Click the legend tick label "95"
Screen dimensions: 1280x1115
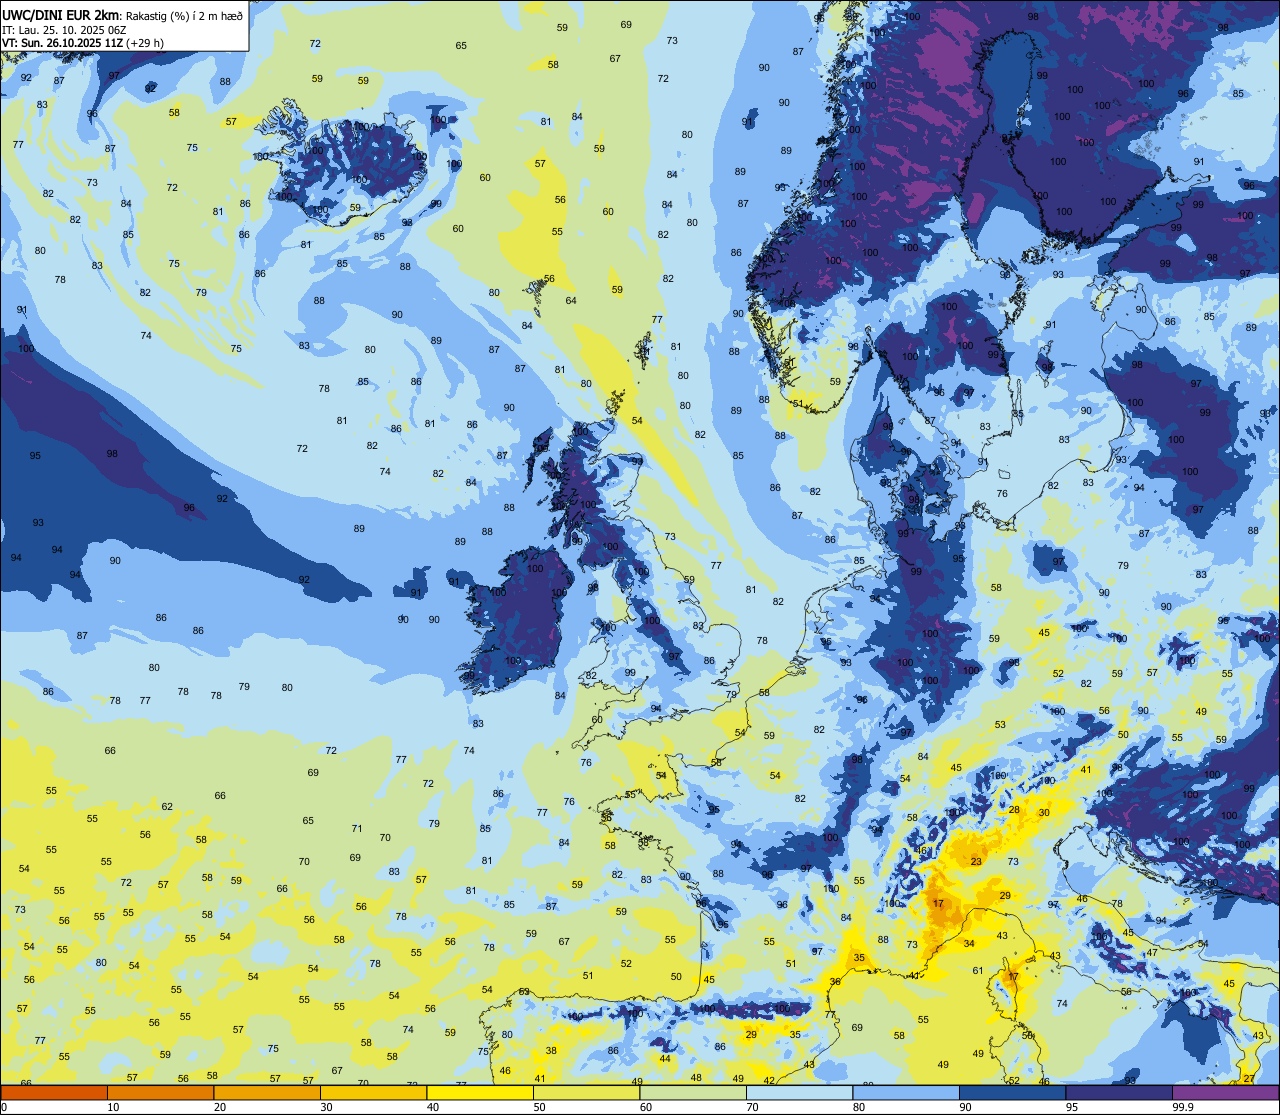[x=1071, y=1107]
